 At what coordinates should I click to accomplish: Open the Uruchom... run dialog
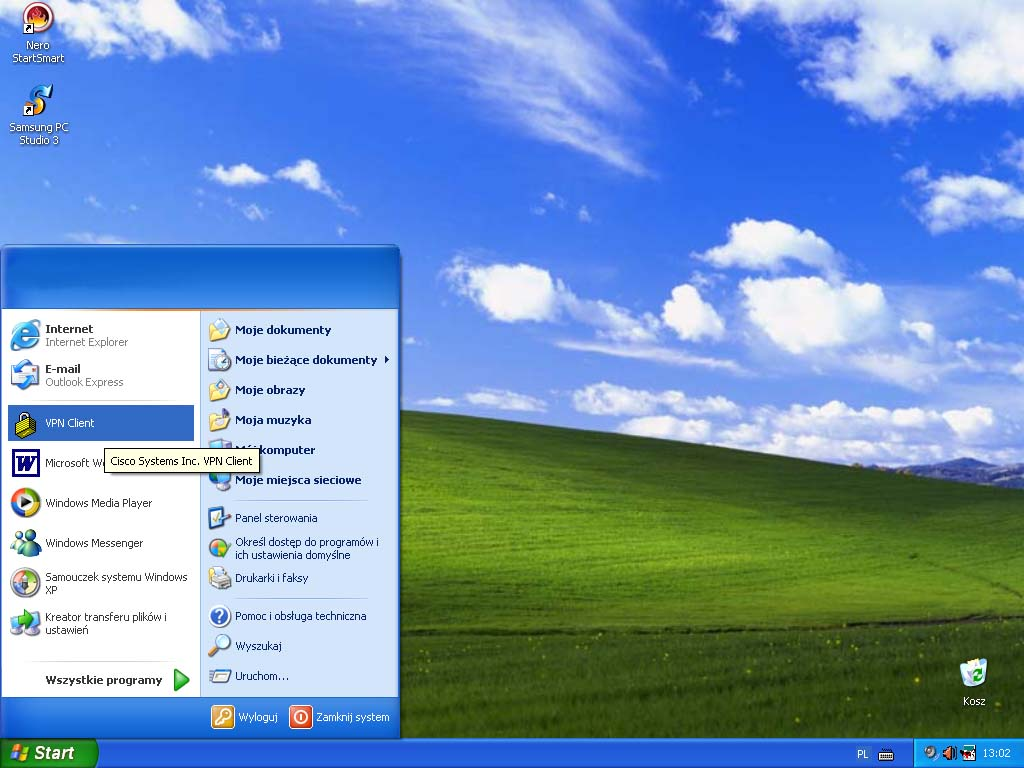(298, 676)
